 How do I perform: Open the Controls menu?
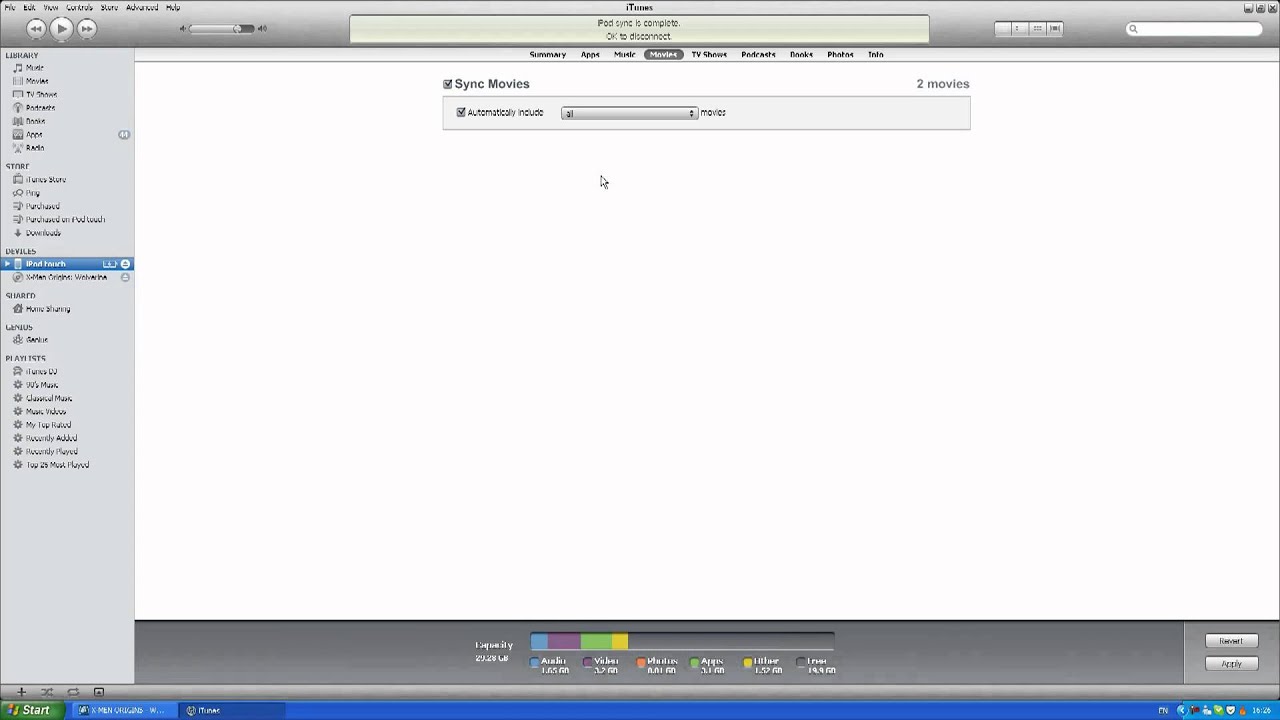coord(79,7)
